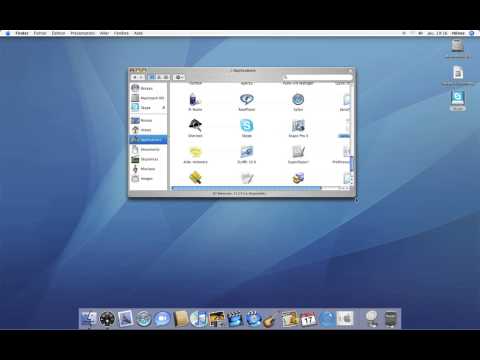Select Documents in the Finder sidebar
The width and height of the screenshot is (480, 360).
[148, 149]
